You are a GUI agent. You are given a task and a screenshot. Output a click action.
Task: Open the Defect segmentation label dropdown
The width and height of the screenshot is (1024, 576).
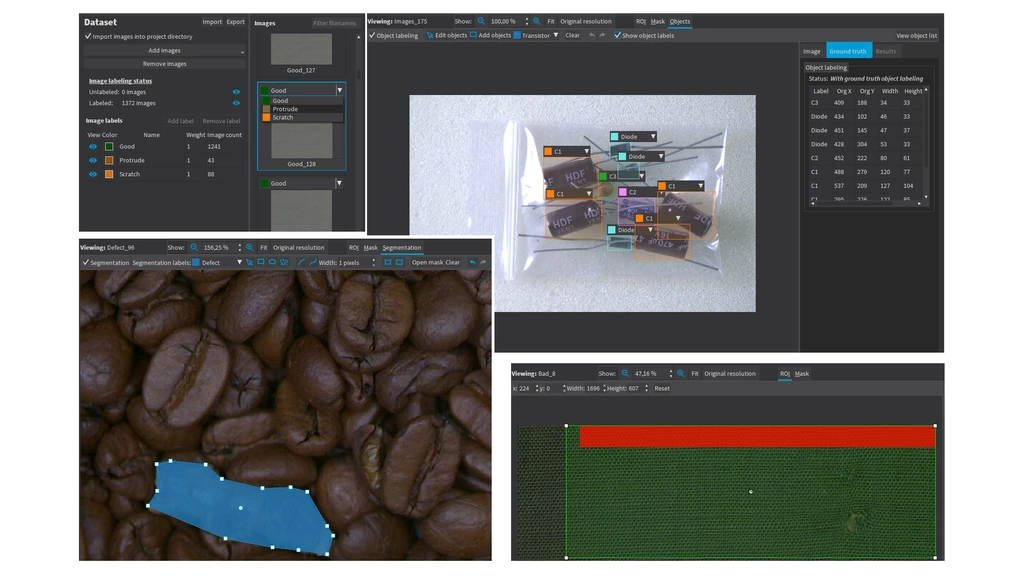[239, 263]
